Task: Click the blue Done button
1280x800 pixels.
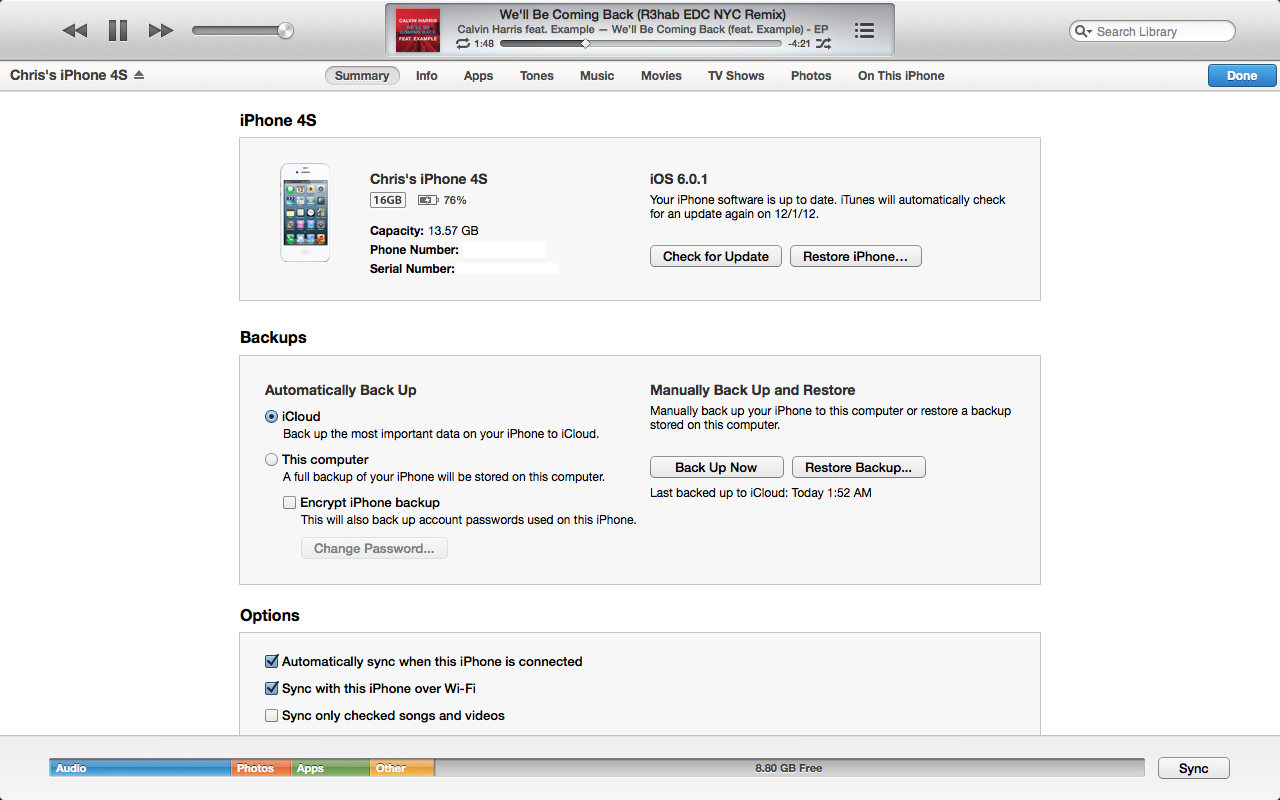Action: pos(1242,75)
